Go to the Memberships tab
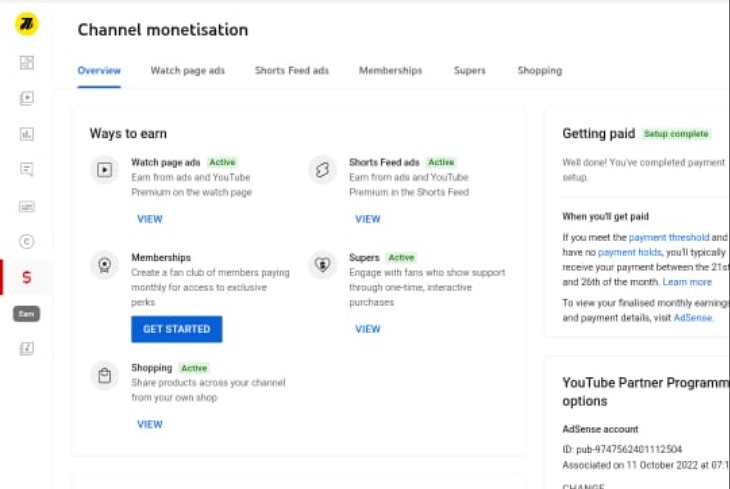730x489 pixels. click(391, 70)
